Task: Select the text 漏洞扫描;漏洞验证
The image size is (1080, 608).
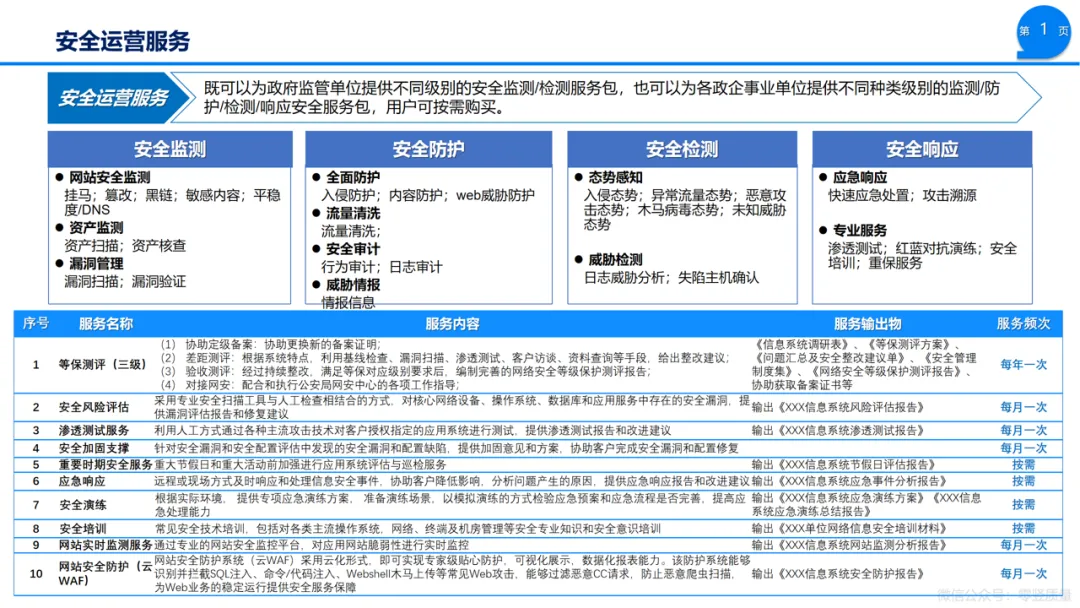Action: pos(125,282)
